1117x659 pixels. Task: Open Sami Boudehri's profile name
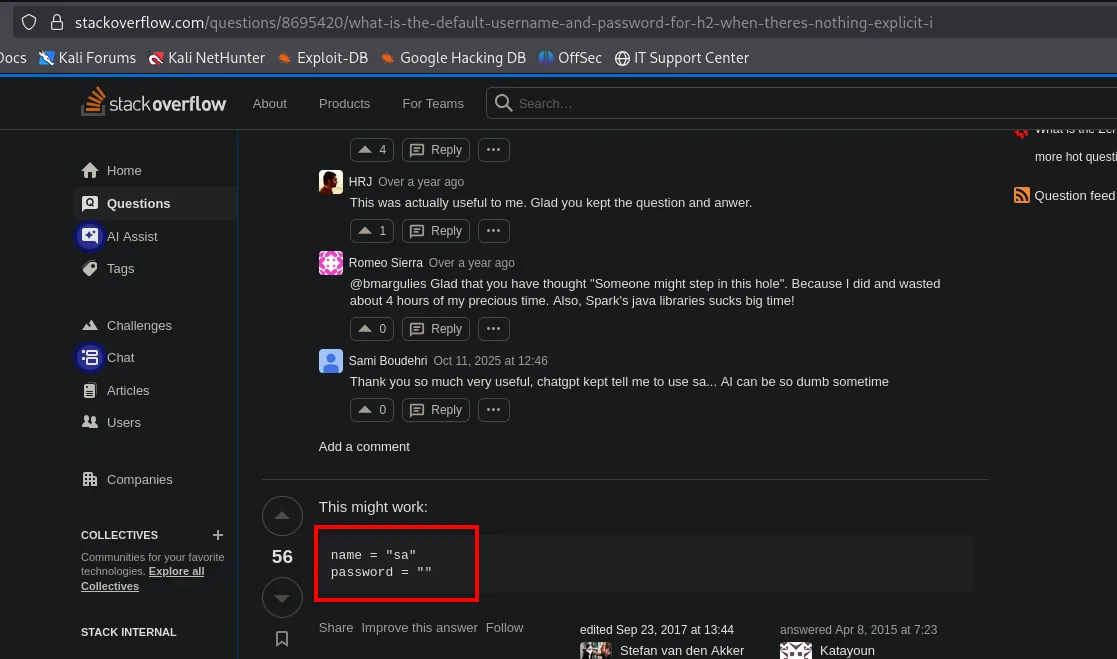[x=388, y=360]
